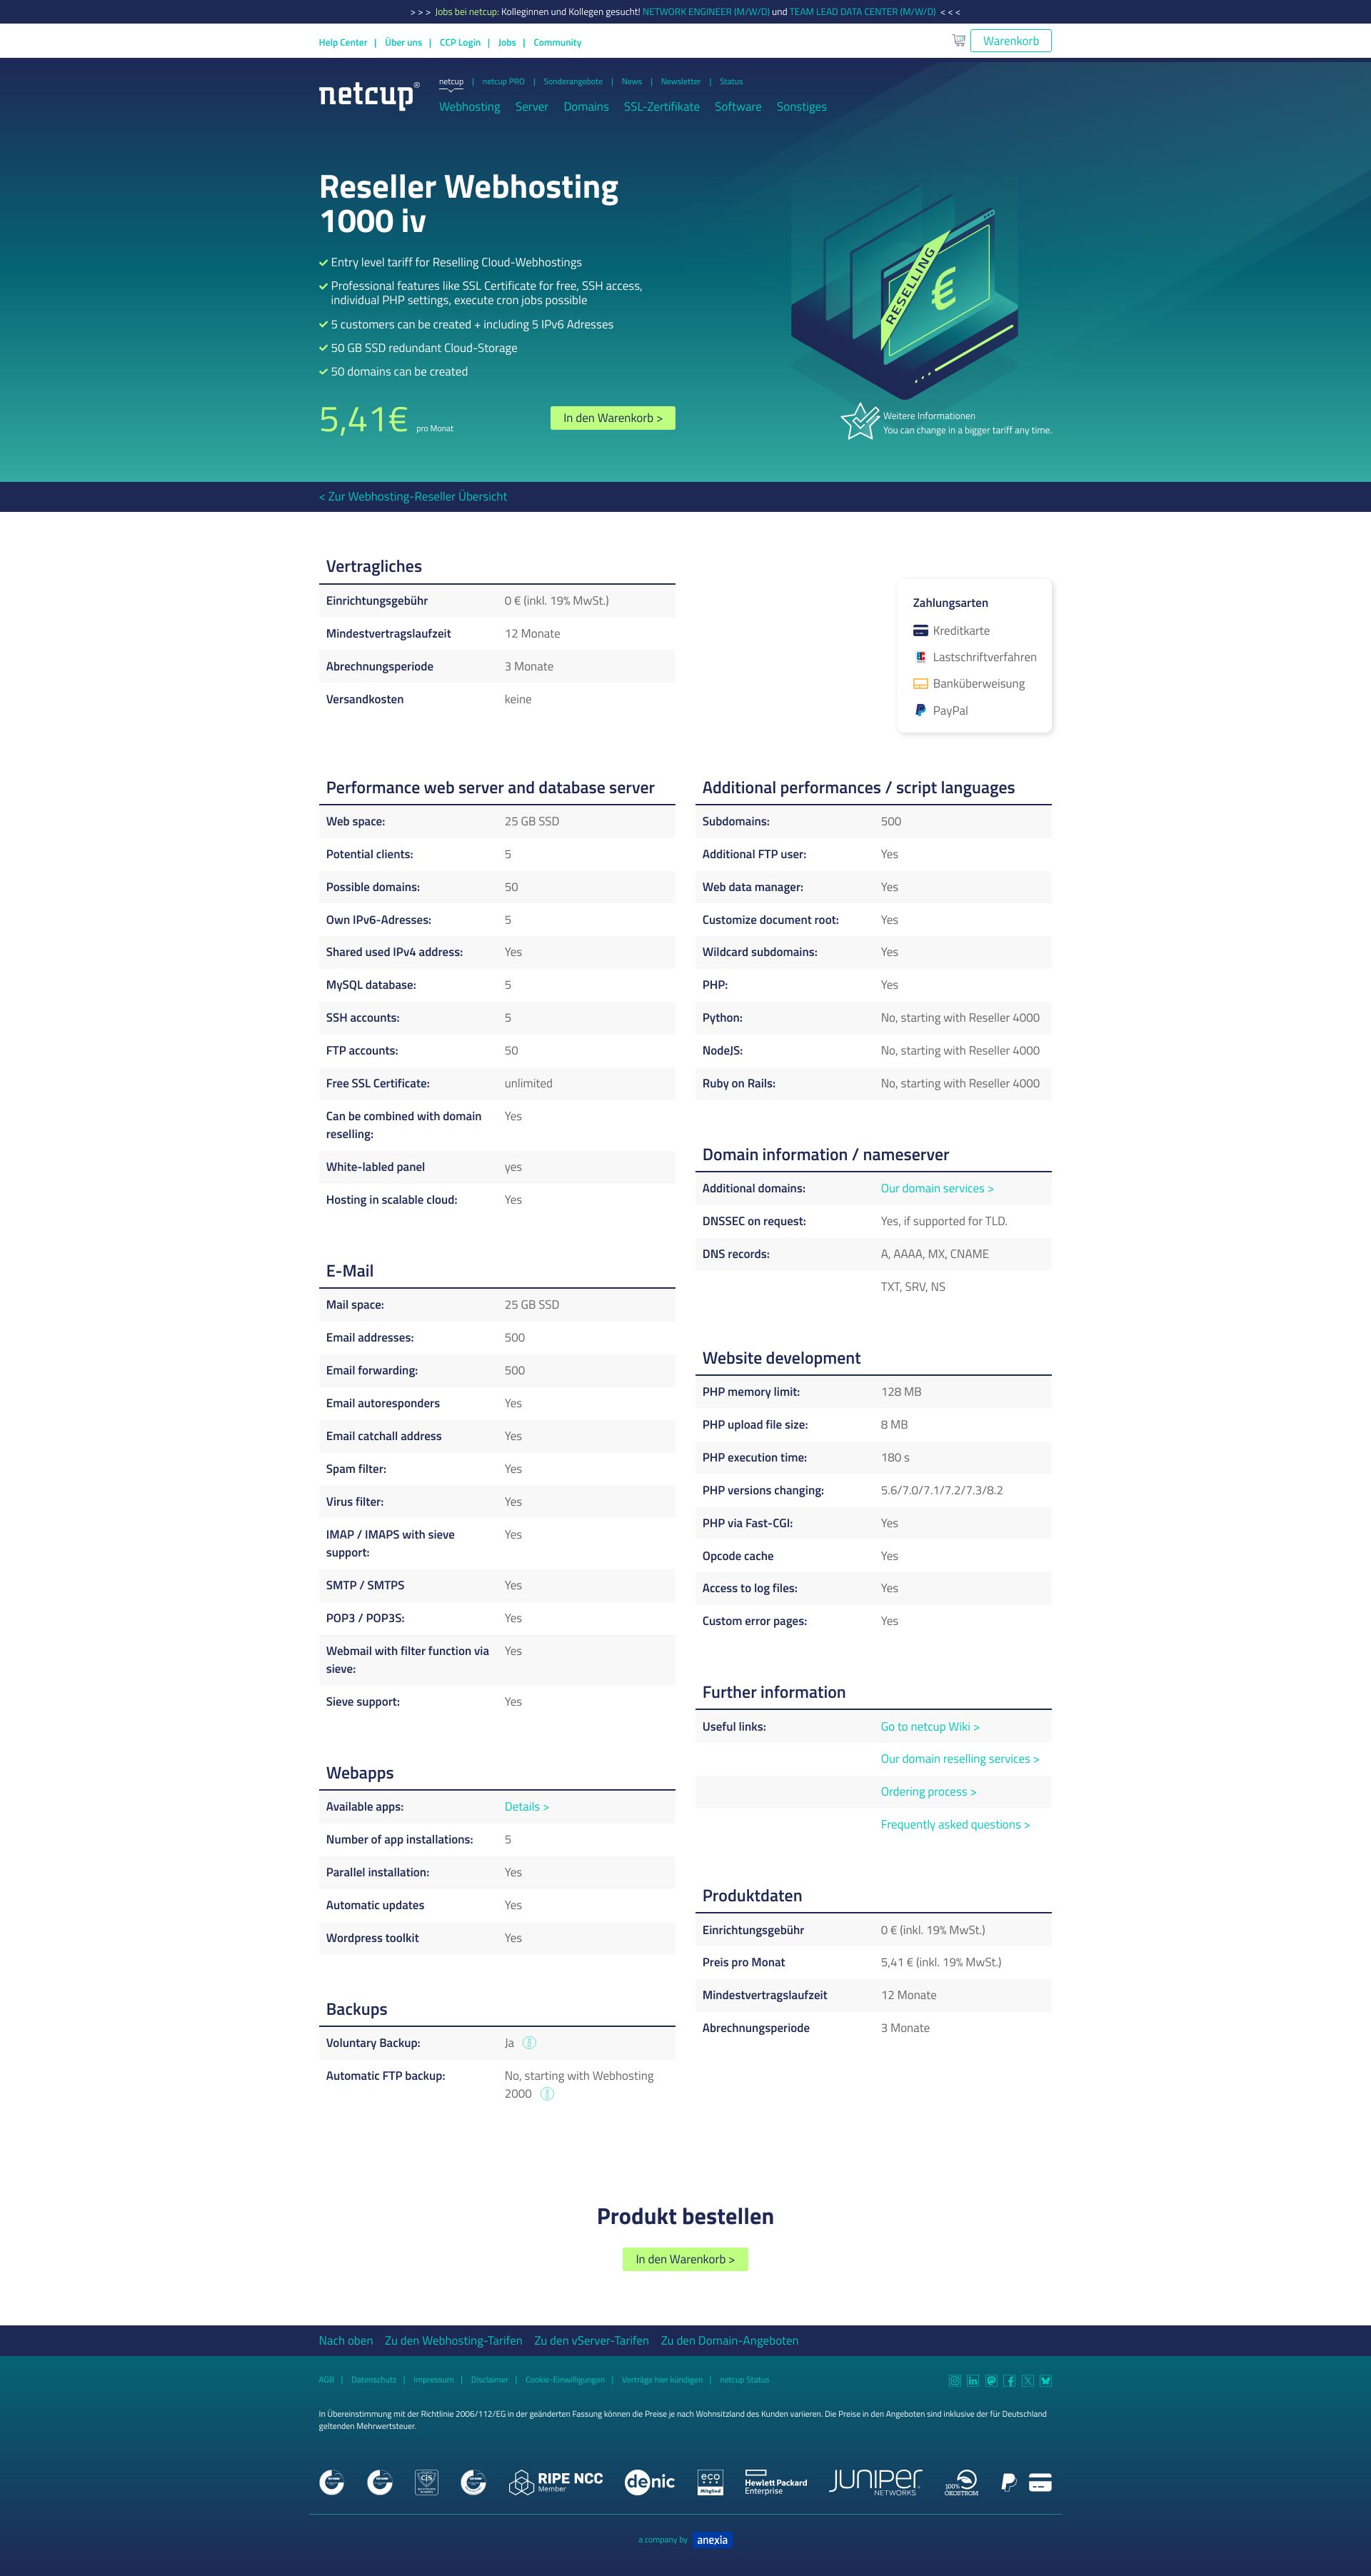Open the X (Twitter) icon
The width and height of the screenshot is (1371, 2576).
[1027, 2380]
